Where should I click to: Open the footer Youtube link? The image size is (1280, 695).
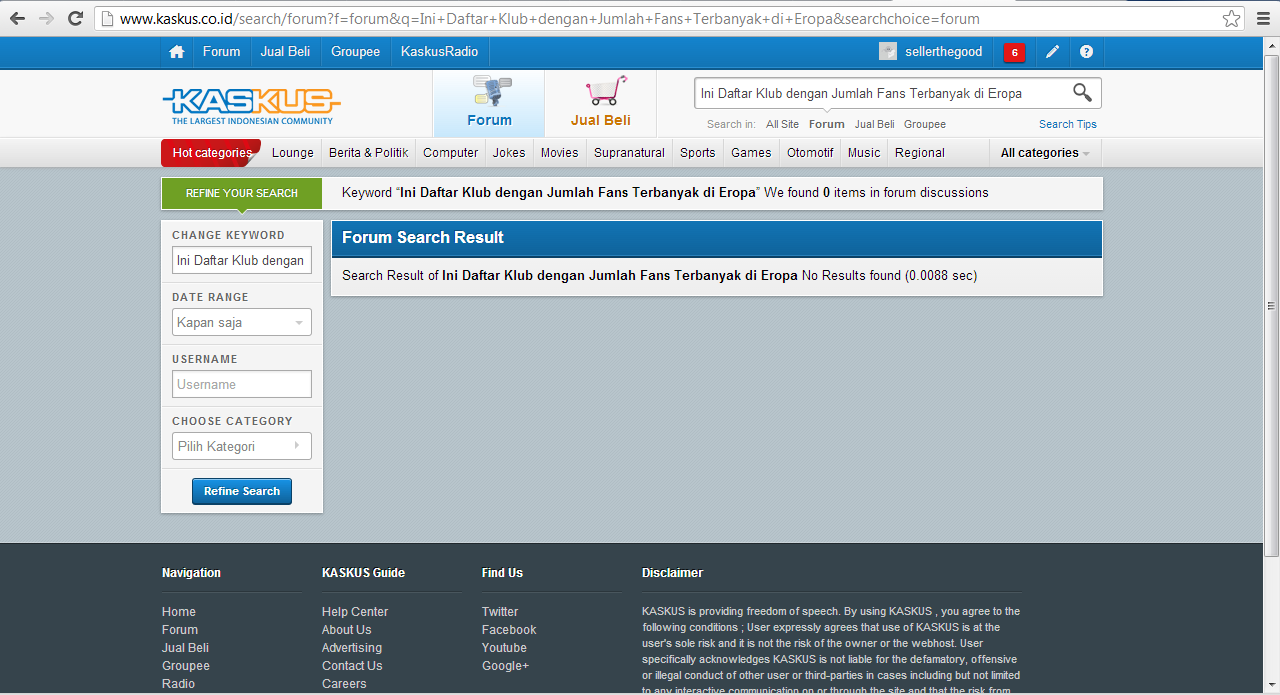tap(504, 648)
